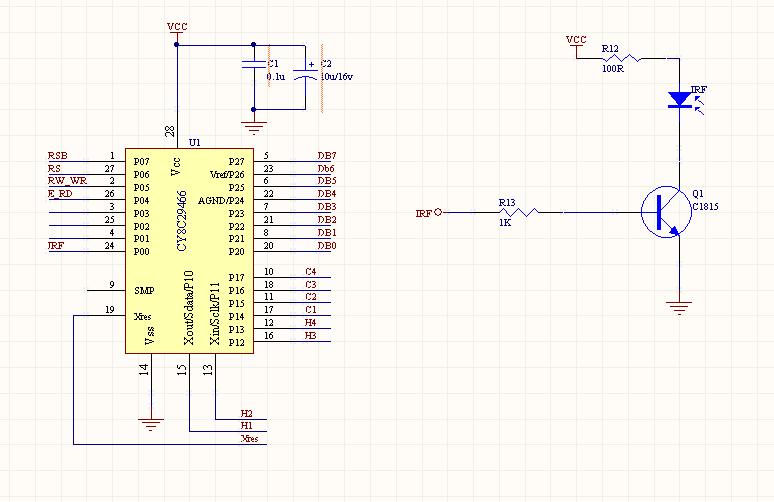The height and width of the screenshot is (502, 774).
Task: Click the Xres net label below U1
Action: point(249,438)
